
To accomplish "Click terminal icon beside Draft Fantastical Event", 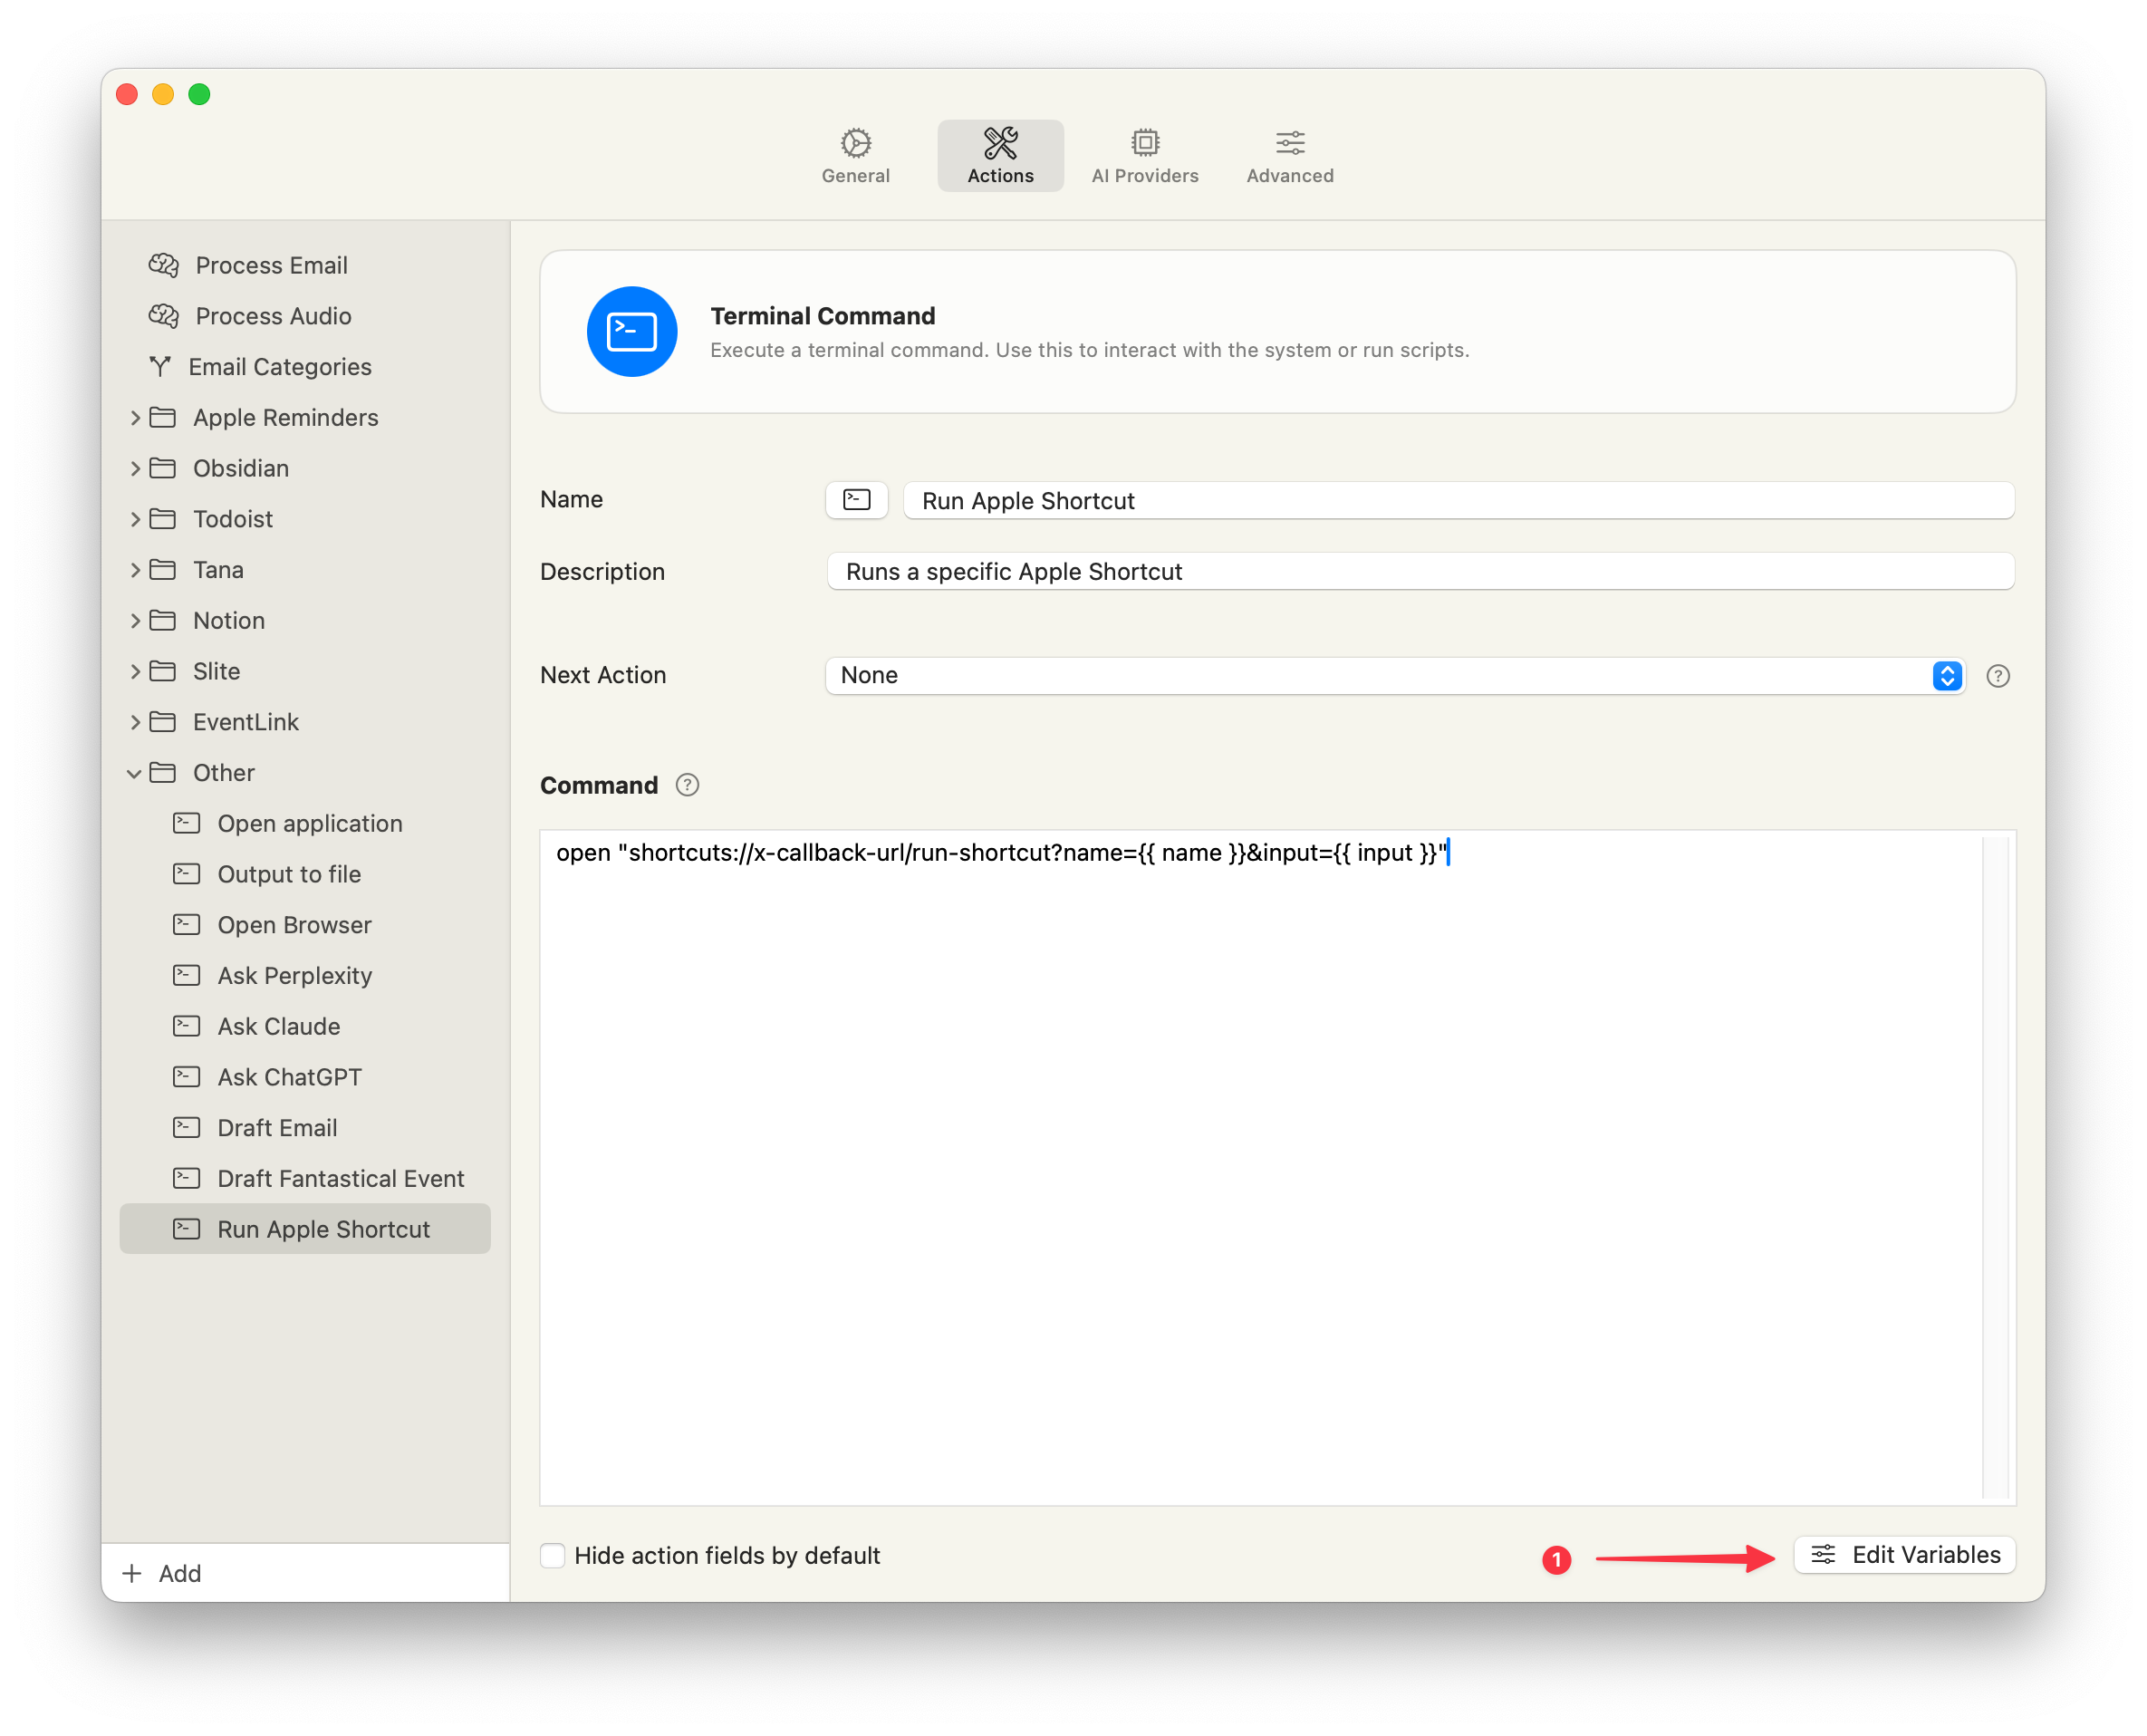I will coord(187,1178).
